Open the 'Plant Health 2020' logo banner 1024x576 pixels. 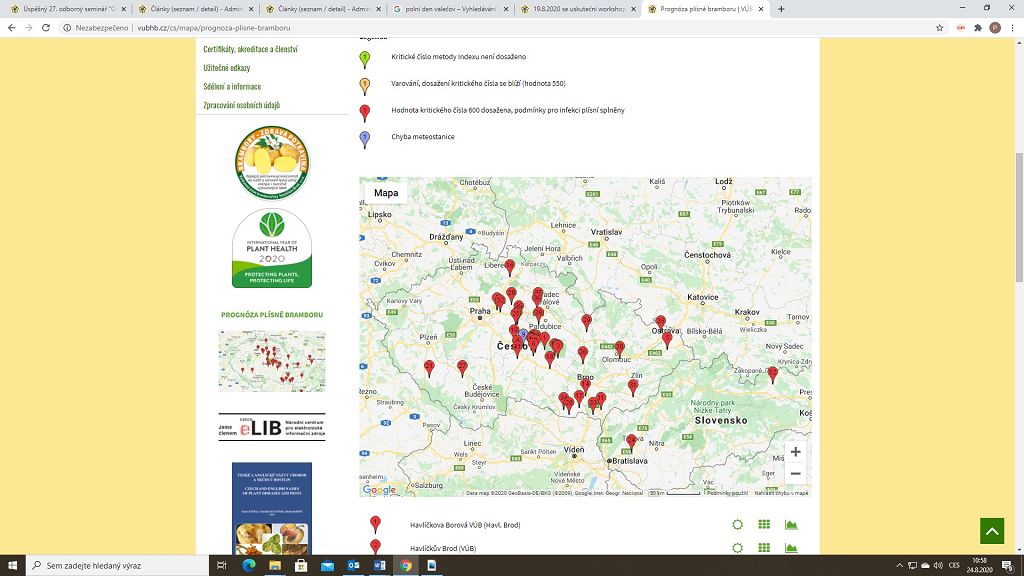coord(272,248)
